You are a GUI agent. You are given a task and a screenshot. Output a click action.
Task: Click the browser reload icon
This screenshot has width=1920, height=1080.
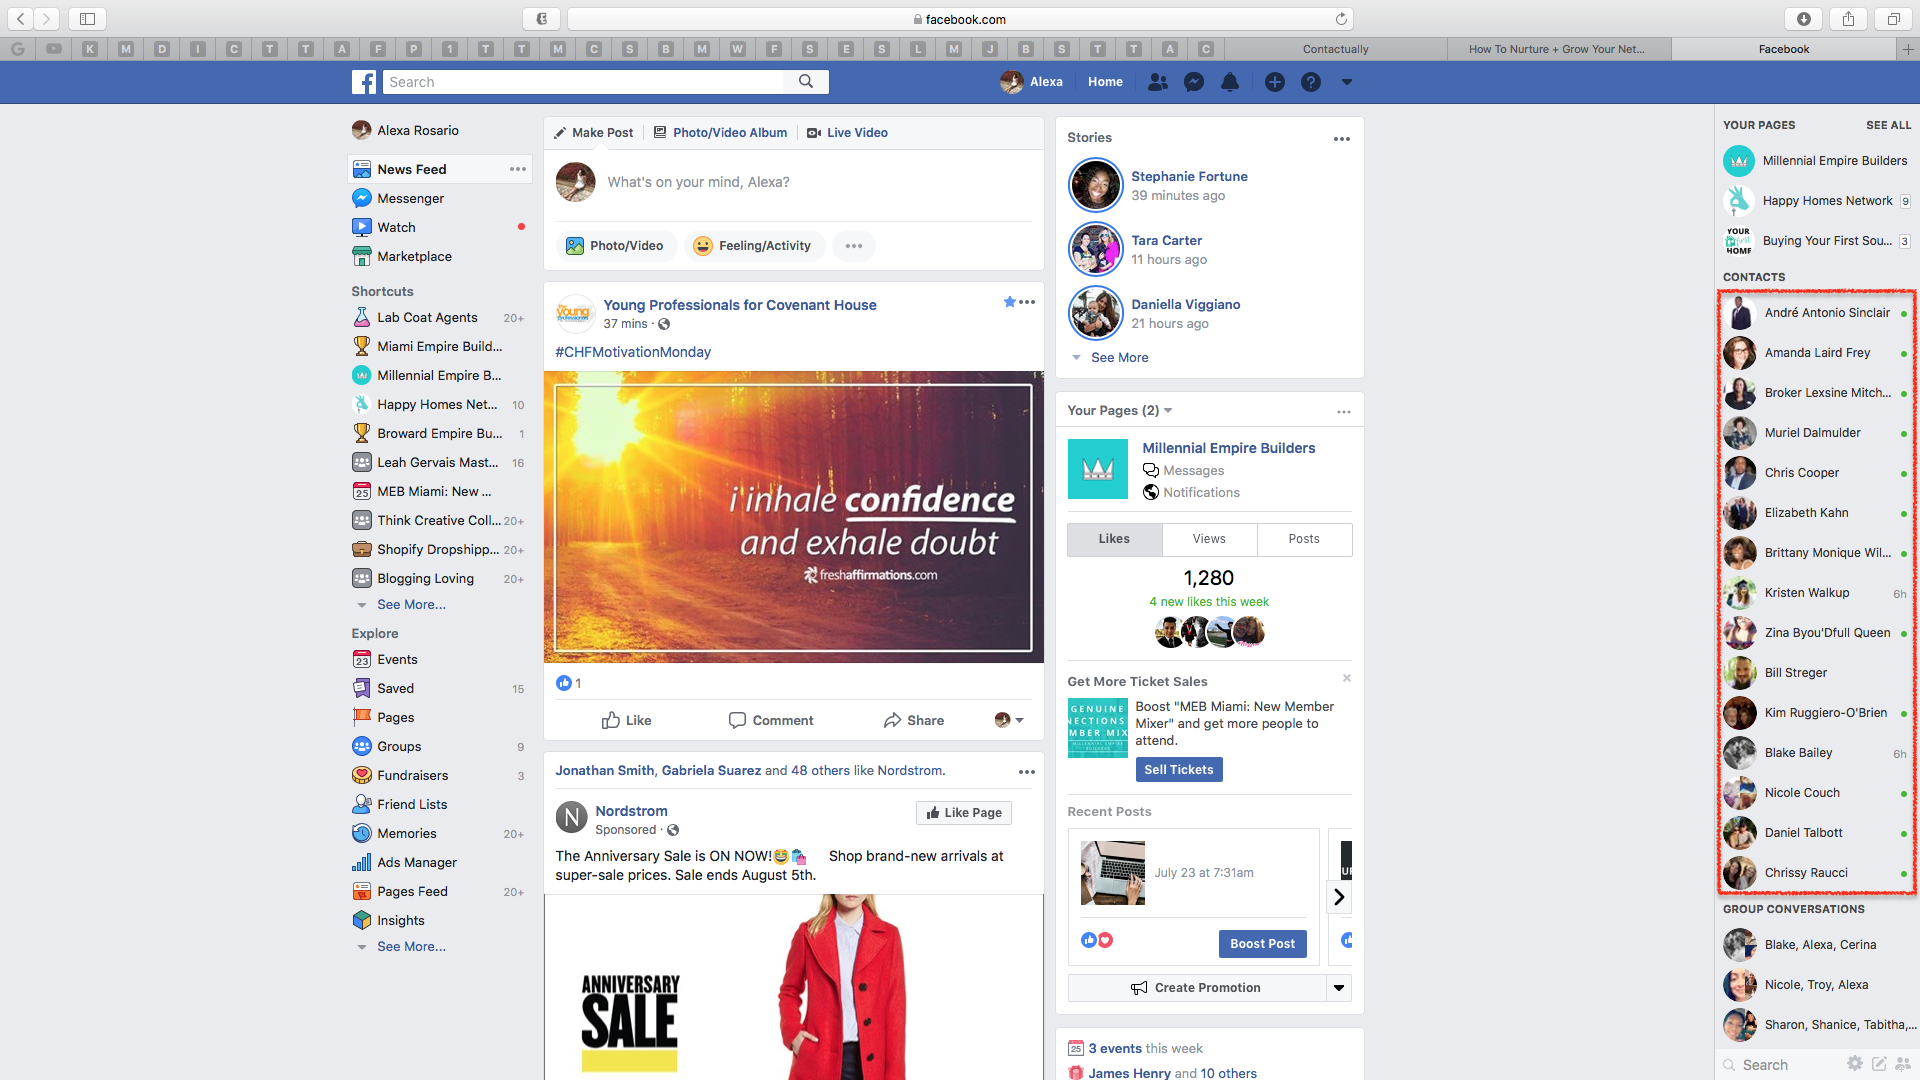1341,19
